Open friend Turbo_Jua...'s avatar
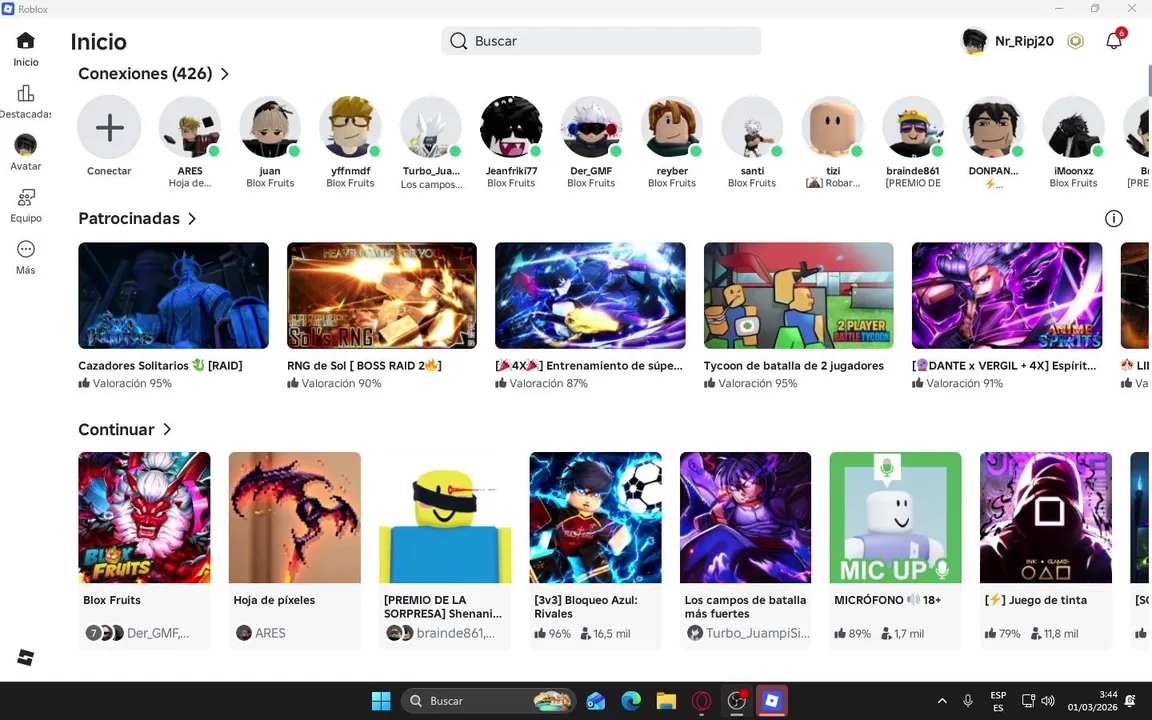Screen dimensions: 1152x720 (x=431, y=127)
